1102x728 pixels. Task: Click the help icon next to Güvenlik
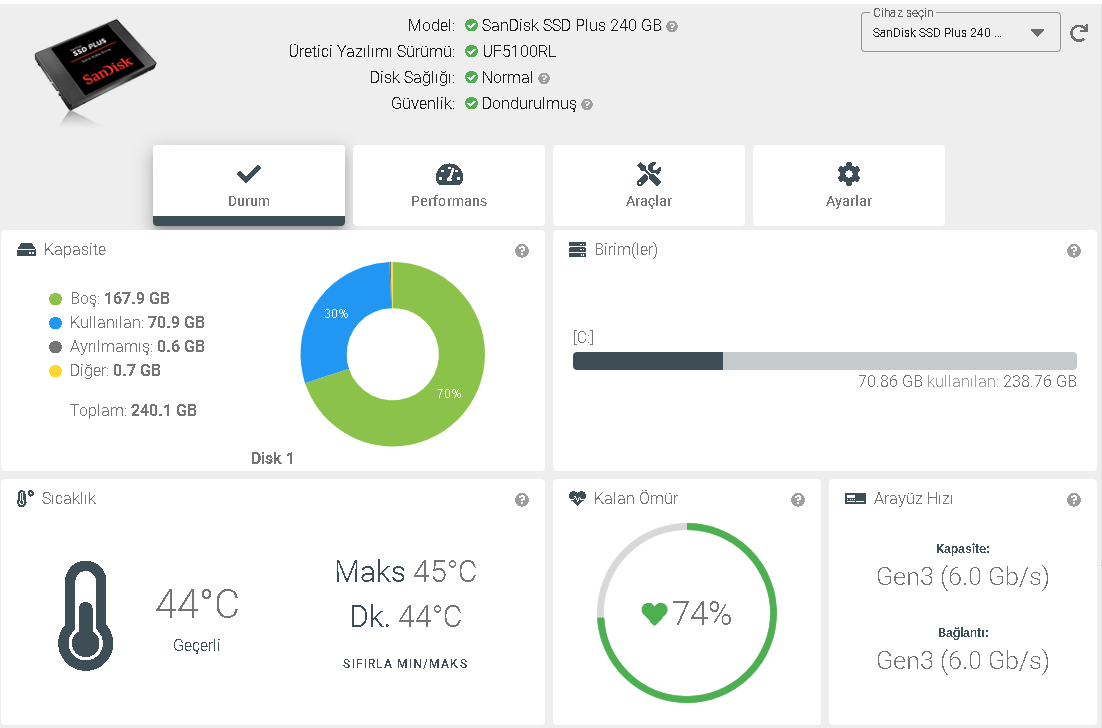(587, 105)
